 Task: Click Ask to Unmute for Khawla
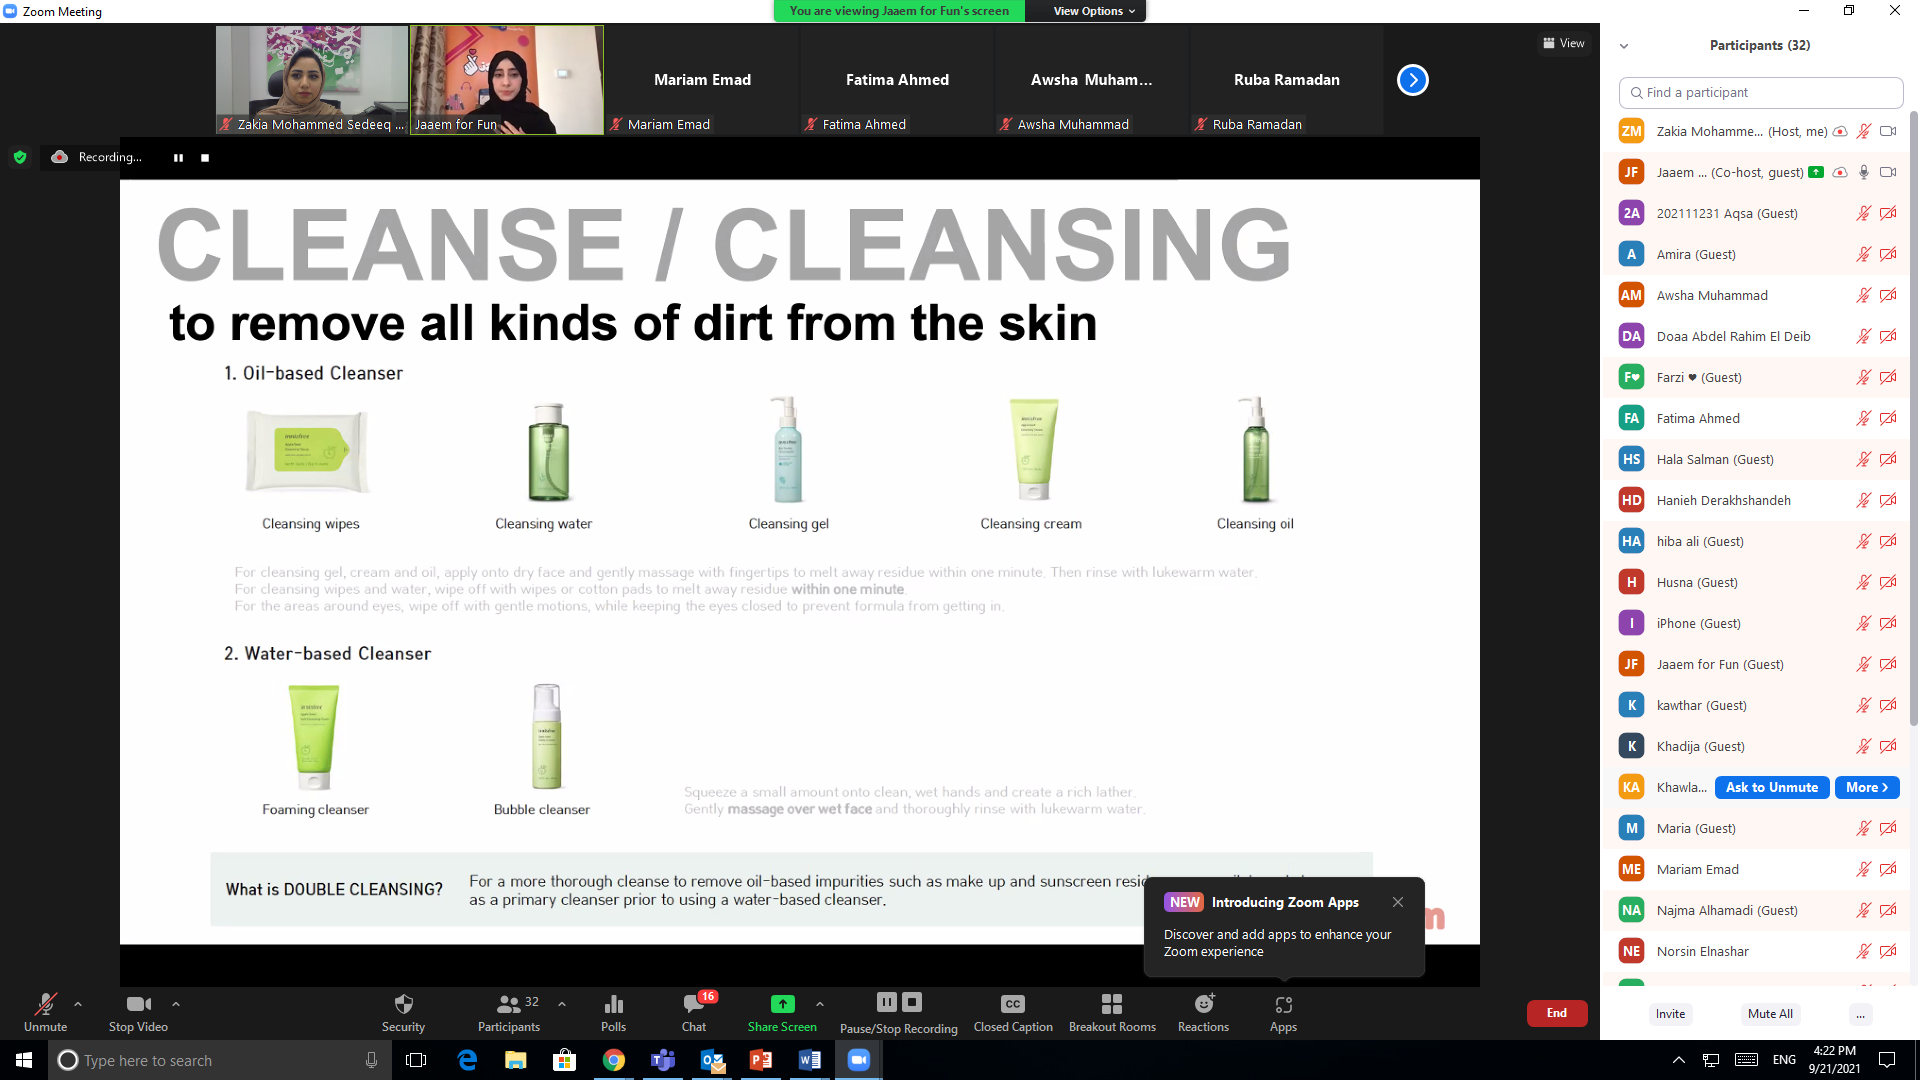[x=1771, y=788]
